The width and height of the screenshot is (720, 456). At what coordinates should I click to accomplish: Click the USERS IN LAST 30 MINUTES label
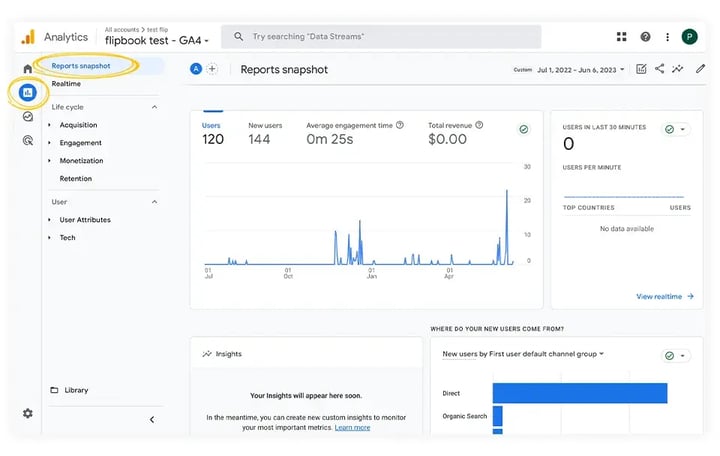coord(604,127)
